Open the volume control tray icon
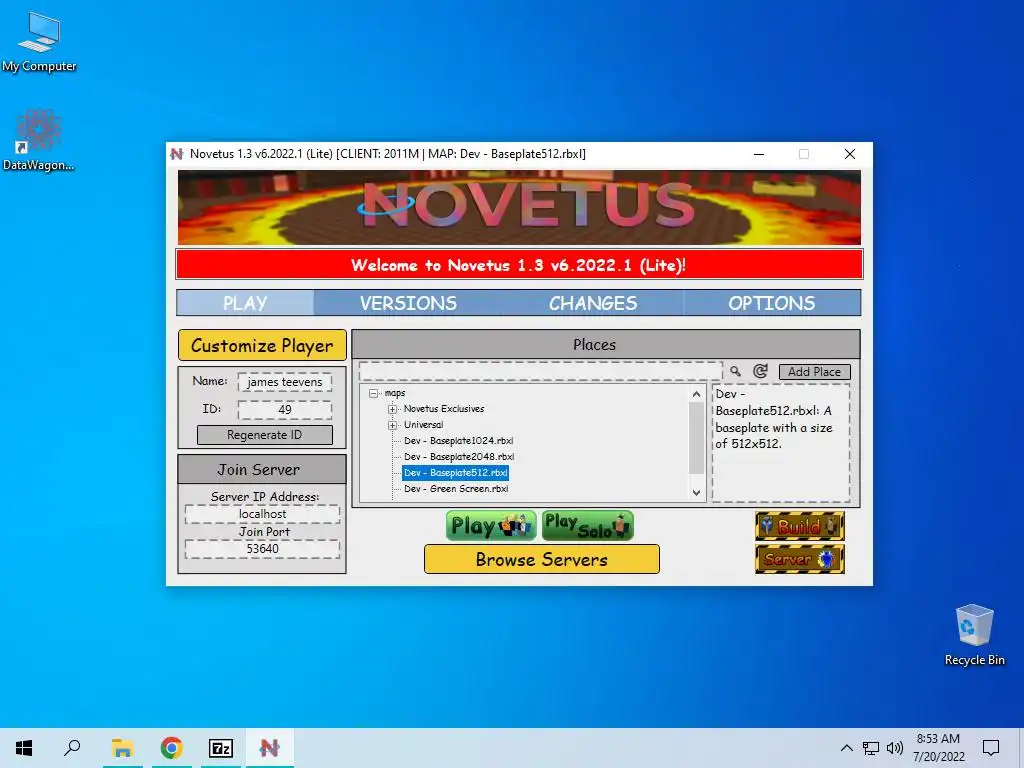This screenshot has width=1024, height=768. pyautogui.click(x=895, y=748)
